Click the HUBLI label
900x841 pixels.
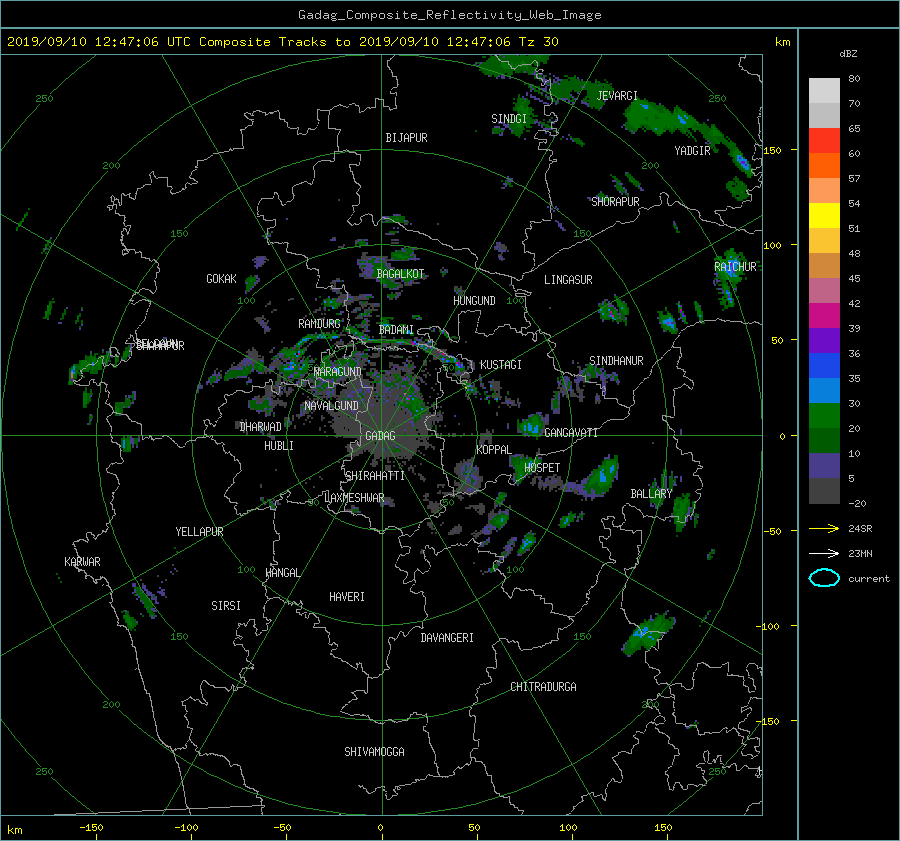278,446
